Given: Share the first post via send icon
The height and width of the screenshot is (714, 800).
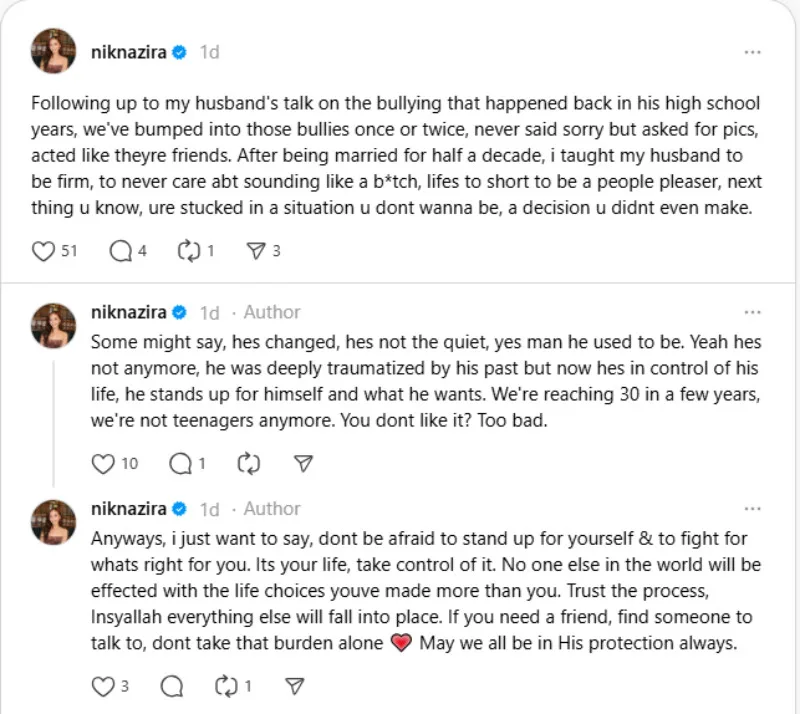Looking at the screenshot, I should click(x=255, y=251).
